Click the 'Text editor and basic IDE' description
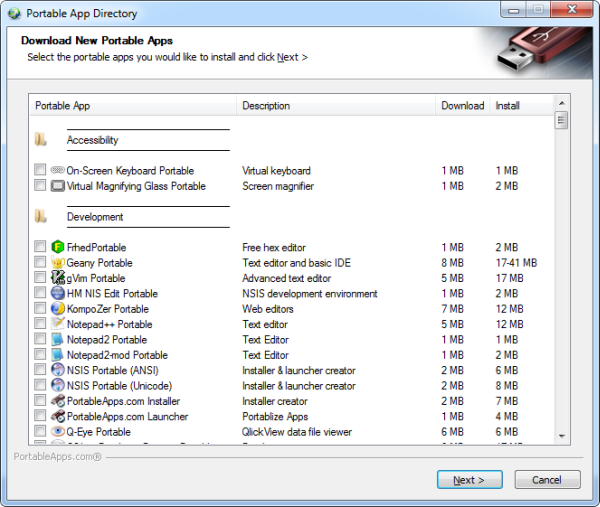 click(x=296, y=263)
